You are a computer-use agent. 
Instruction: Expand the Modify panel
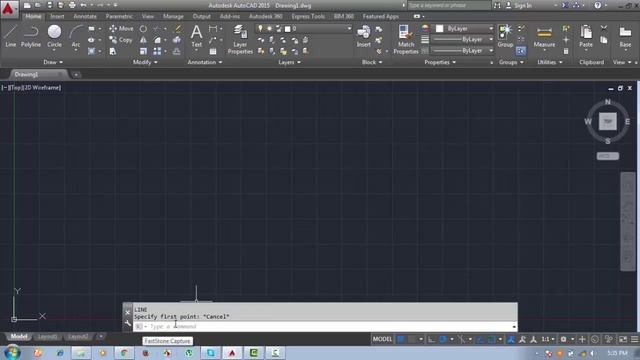click(x=145, y=62)
